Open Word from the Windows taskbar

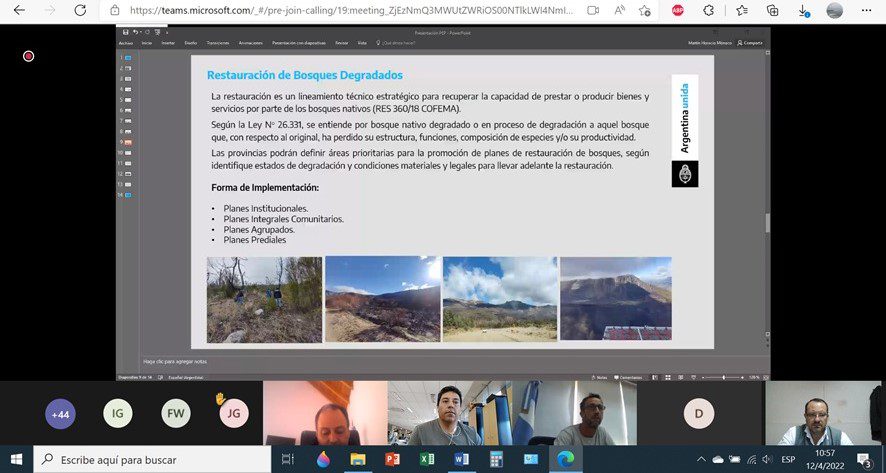(461, 459)
